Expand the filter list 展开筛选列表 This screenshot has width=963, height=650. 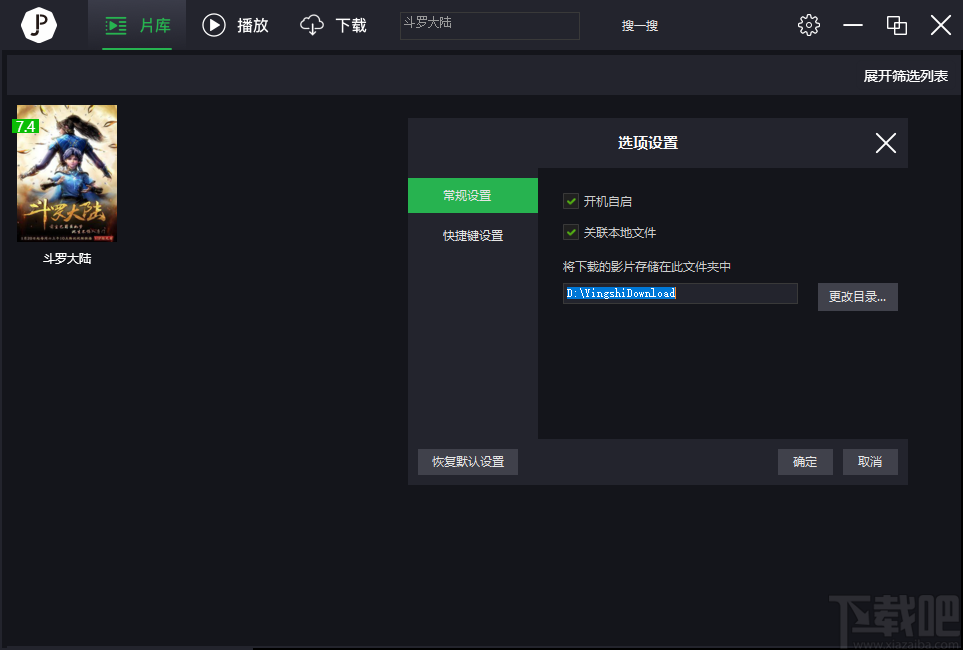(x=905, y=76)
